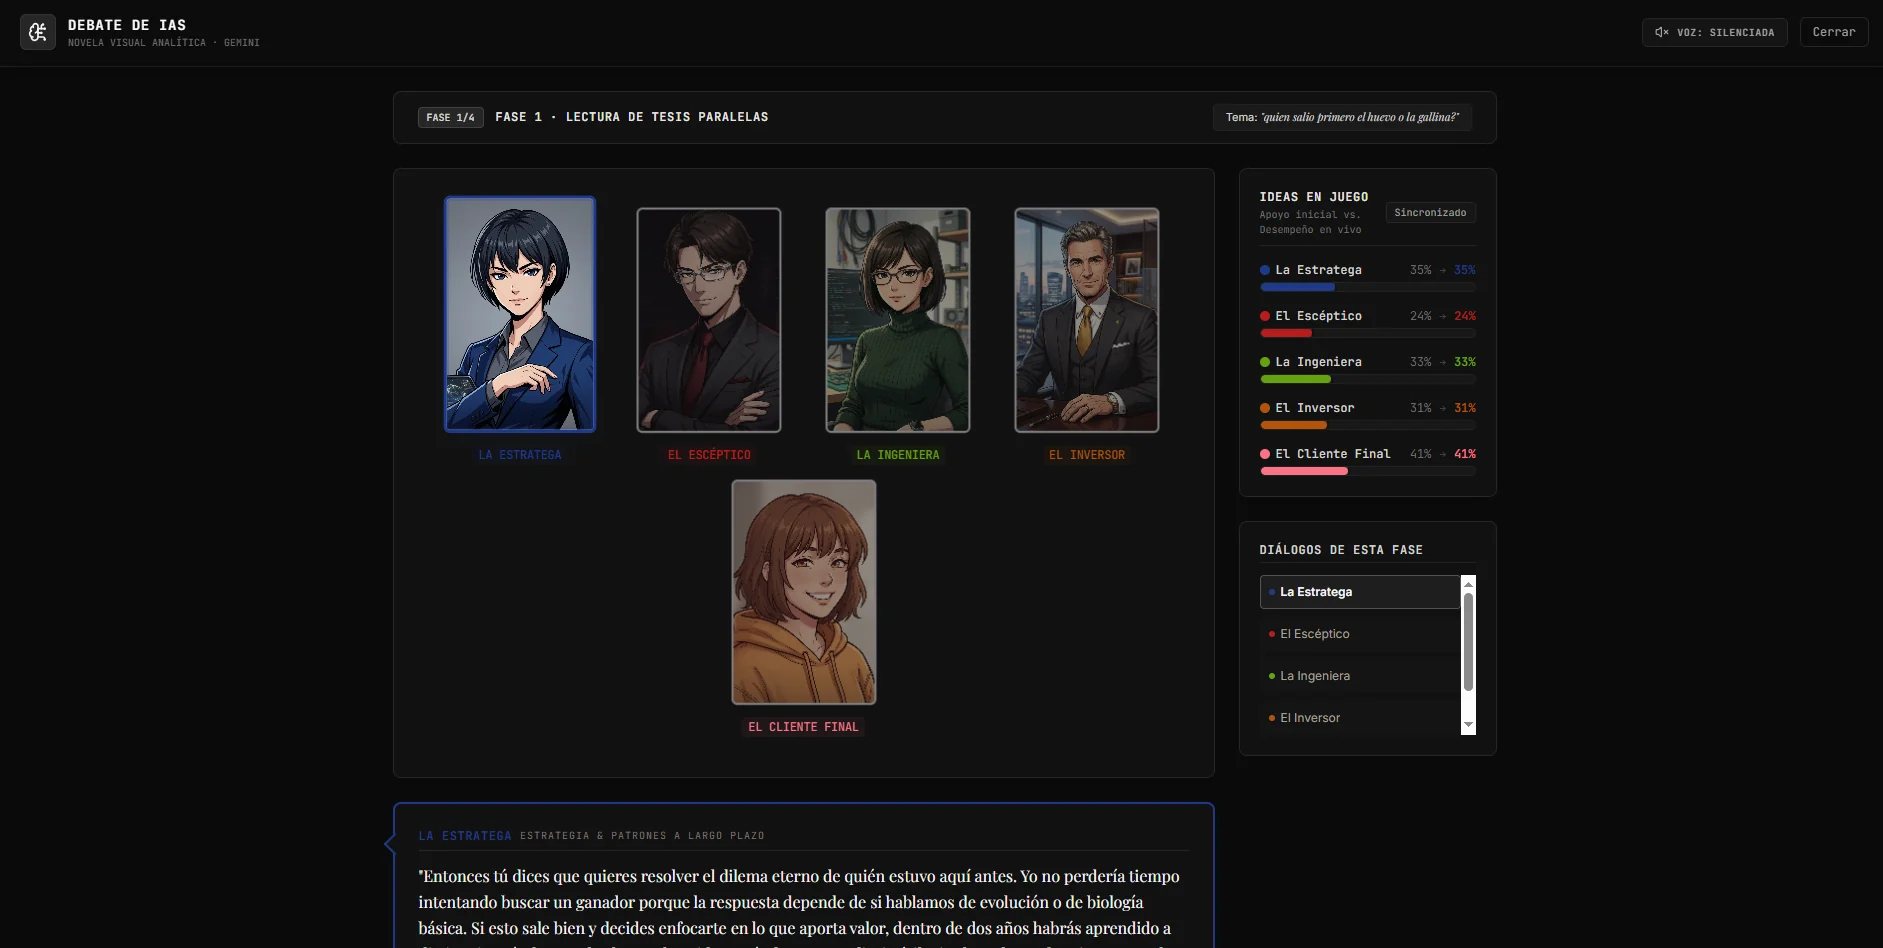This screenshot has height=948, width=1883.
Task: Select La Ingeniera character portrait
Action: (898, 320)
